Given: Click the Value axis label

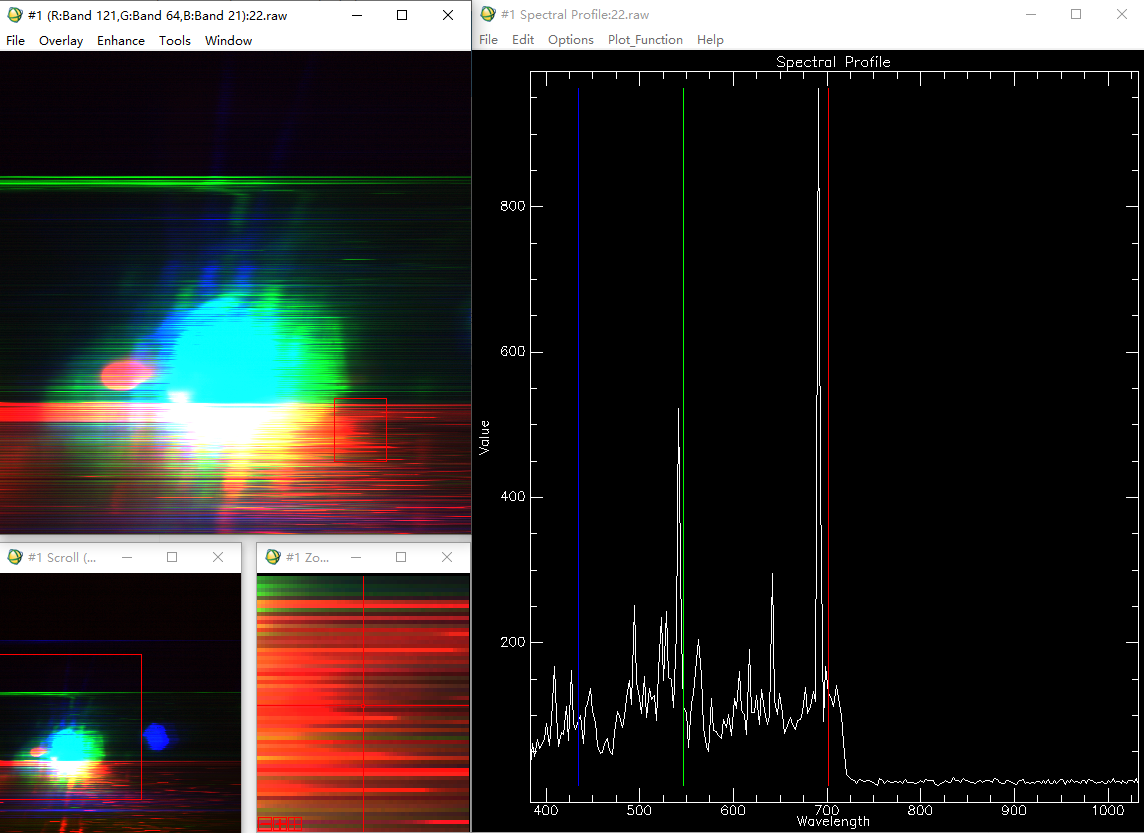Looking at the screenshot, I should coord(484,438).
